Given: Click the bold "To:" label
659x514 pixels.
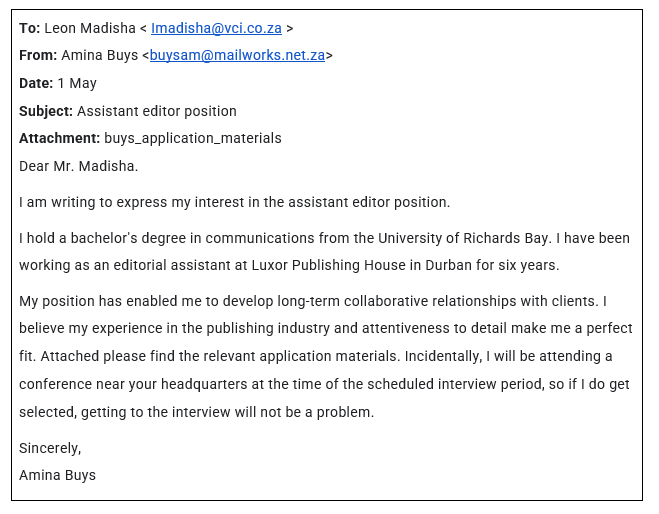Looking at the screenshot, I should [x=29, y=28].
